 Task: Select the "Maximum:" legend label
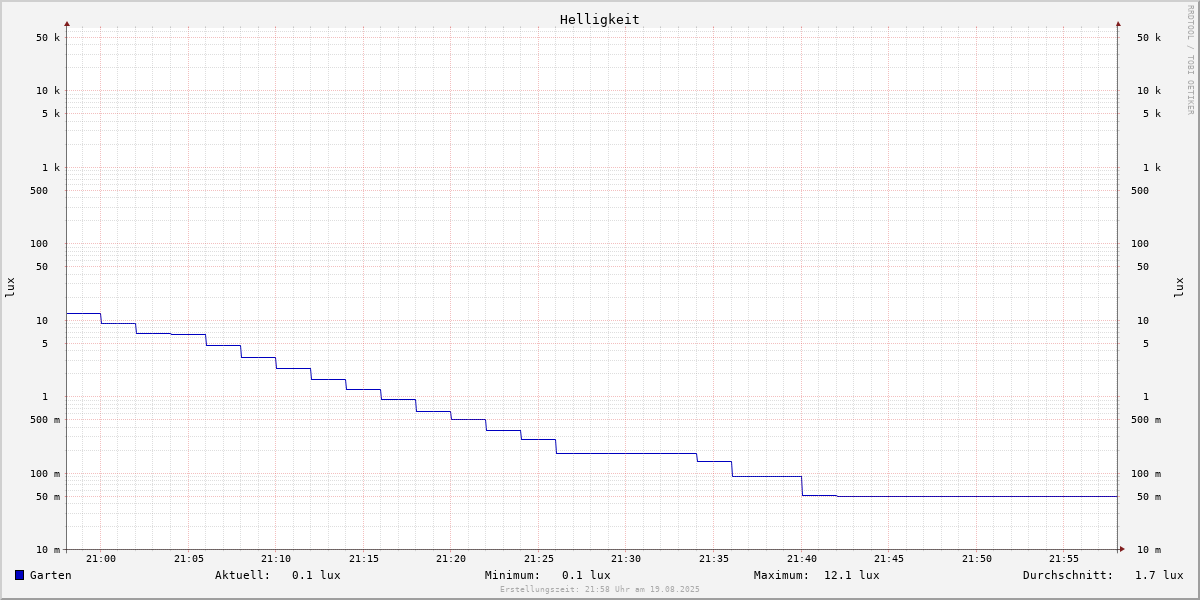pyautogui.click(x=782, y=575)
